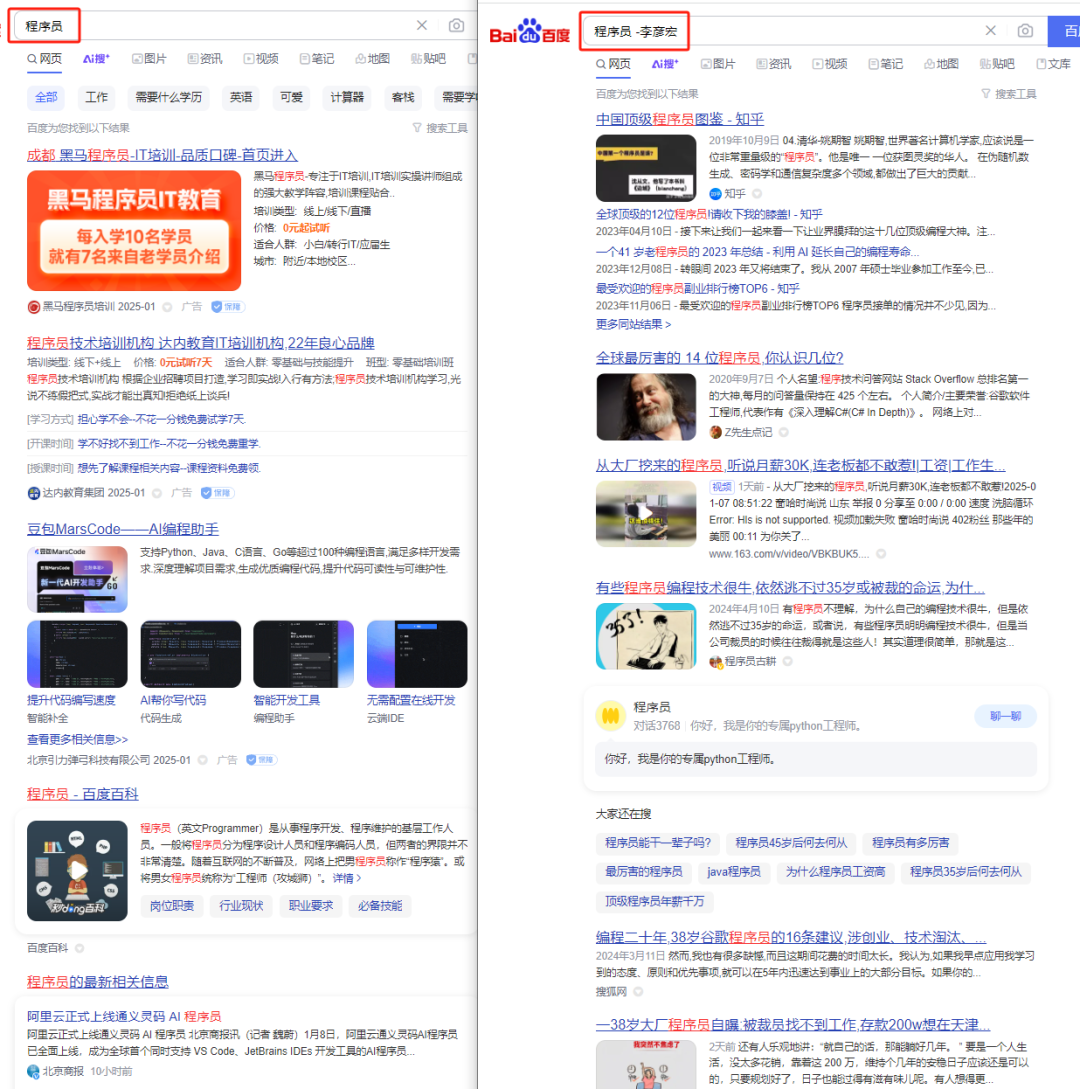Clear the 程序员 -李彦宏 search box

990,31
